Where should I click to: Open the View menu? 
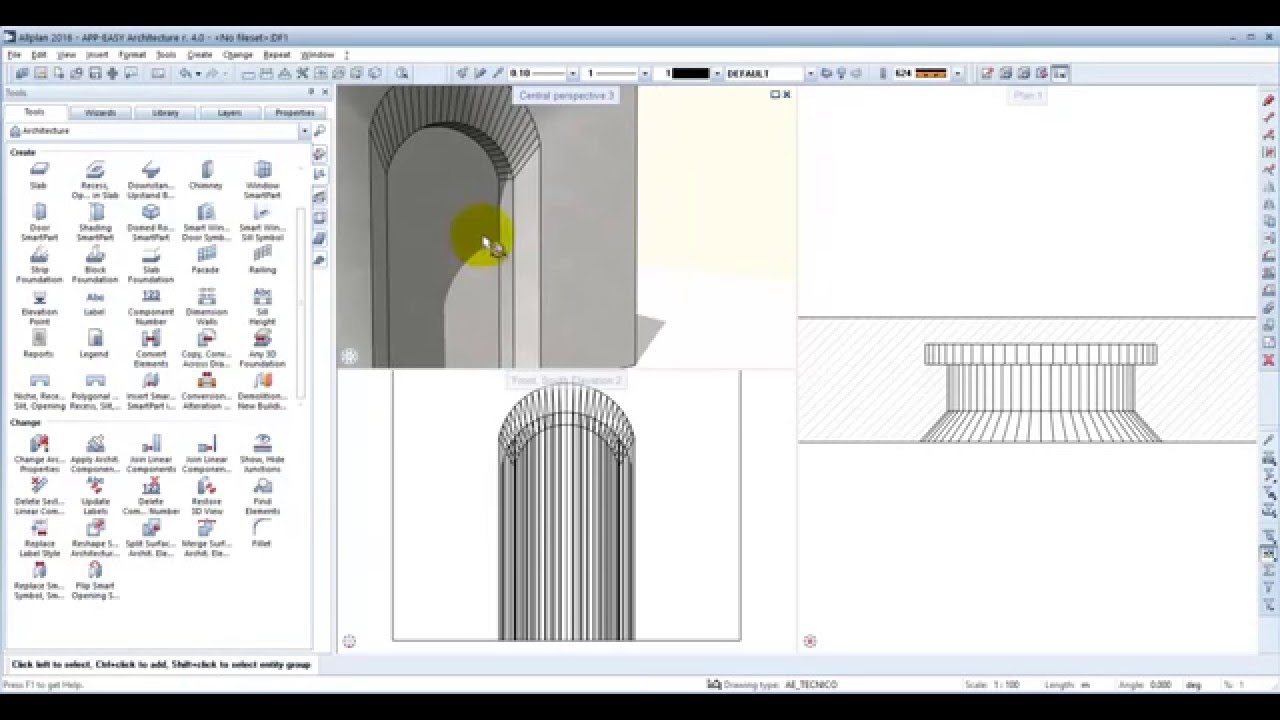tap(66, 55)
